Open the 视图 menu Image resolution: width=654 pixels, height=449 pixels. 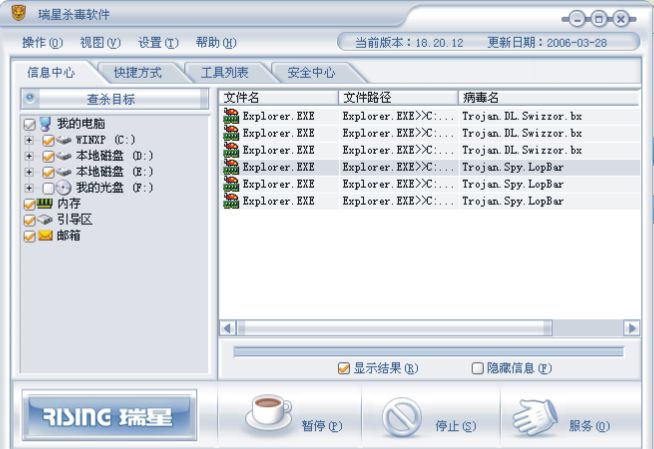[100, 43]
